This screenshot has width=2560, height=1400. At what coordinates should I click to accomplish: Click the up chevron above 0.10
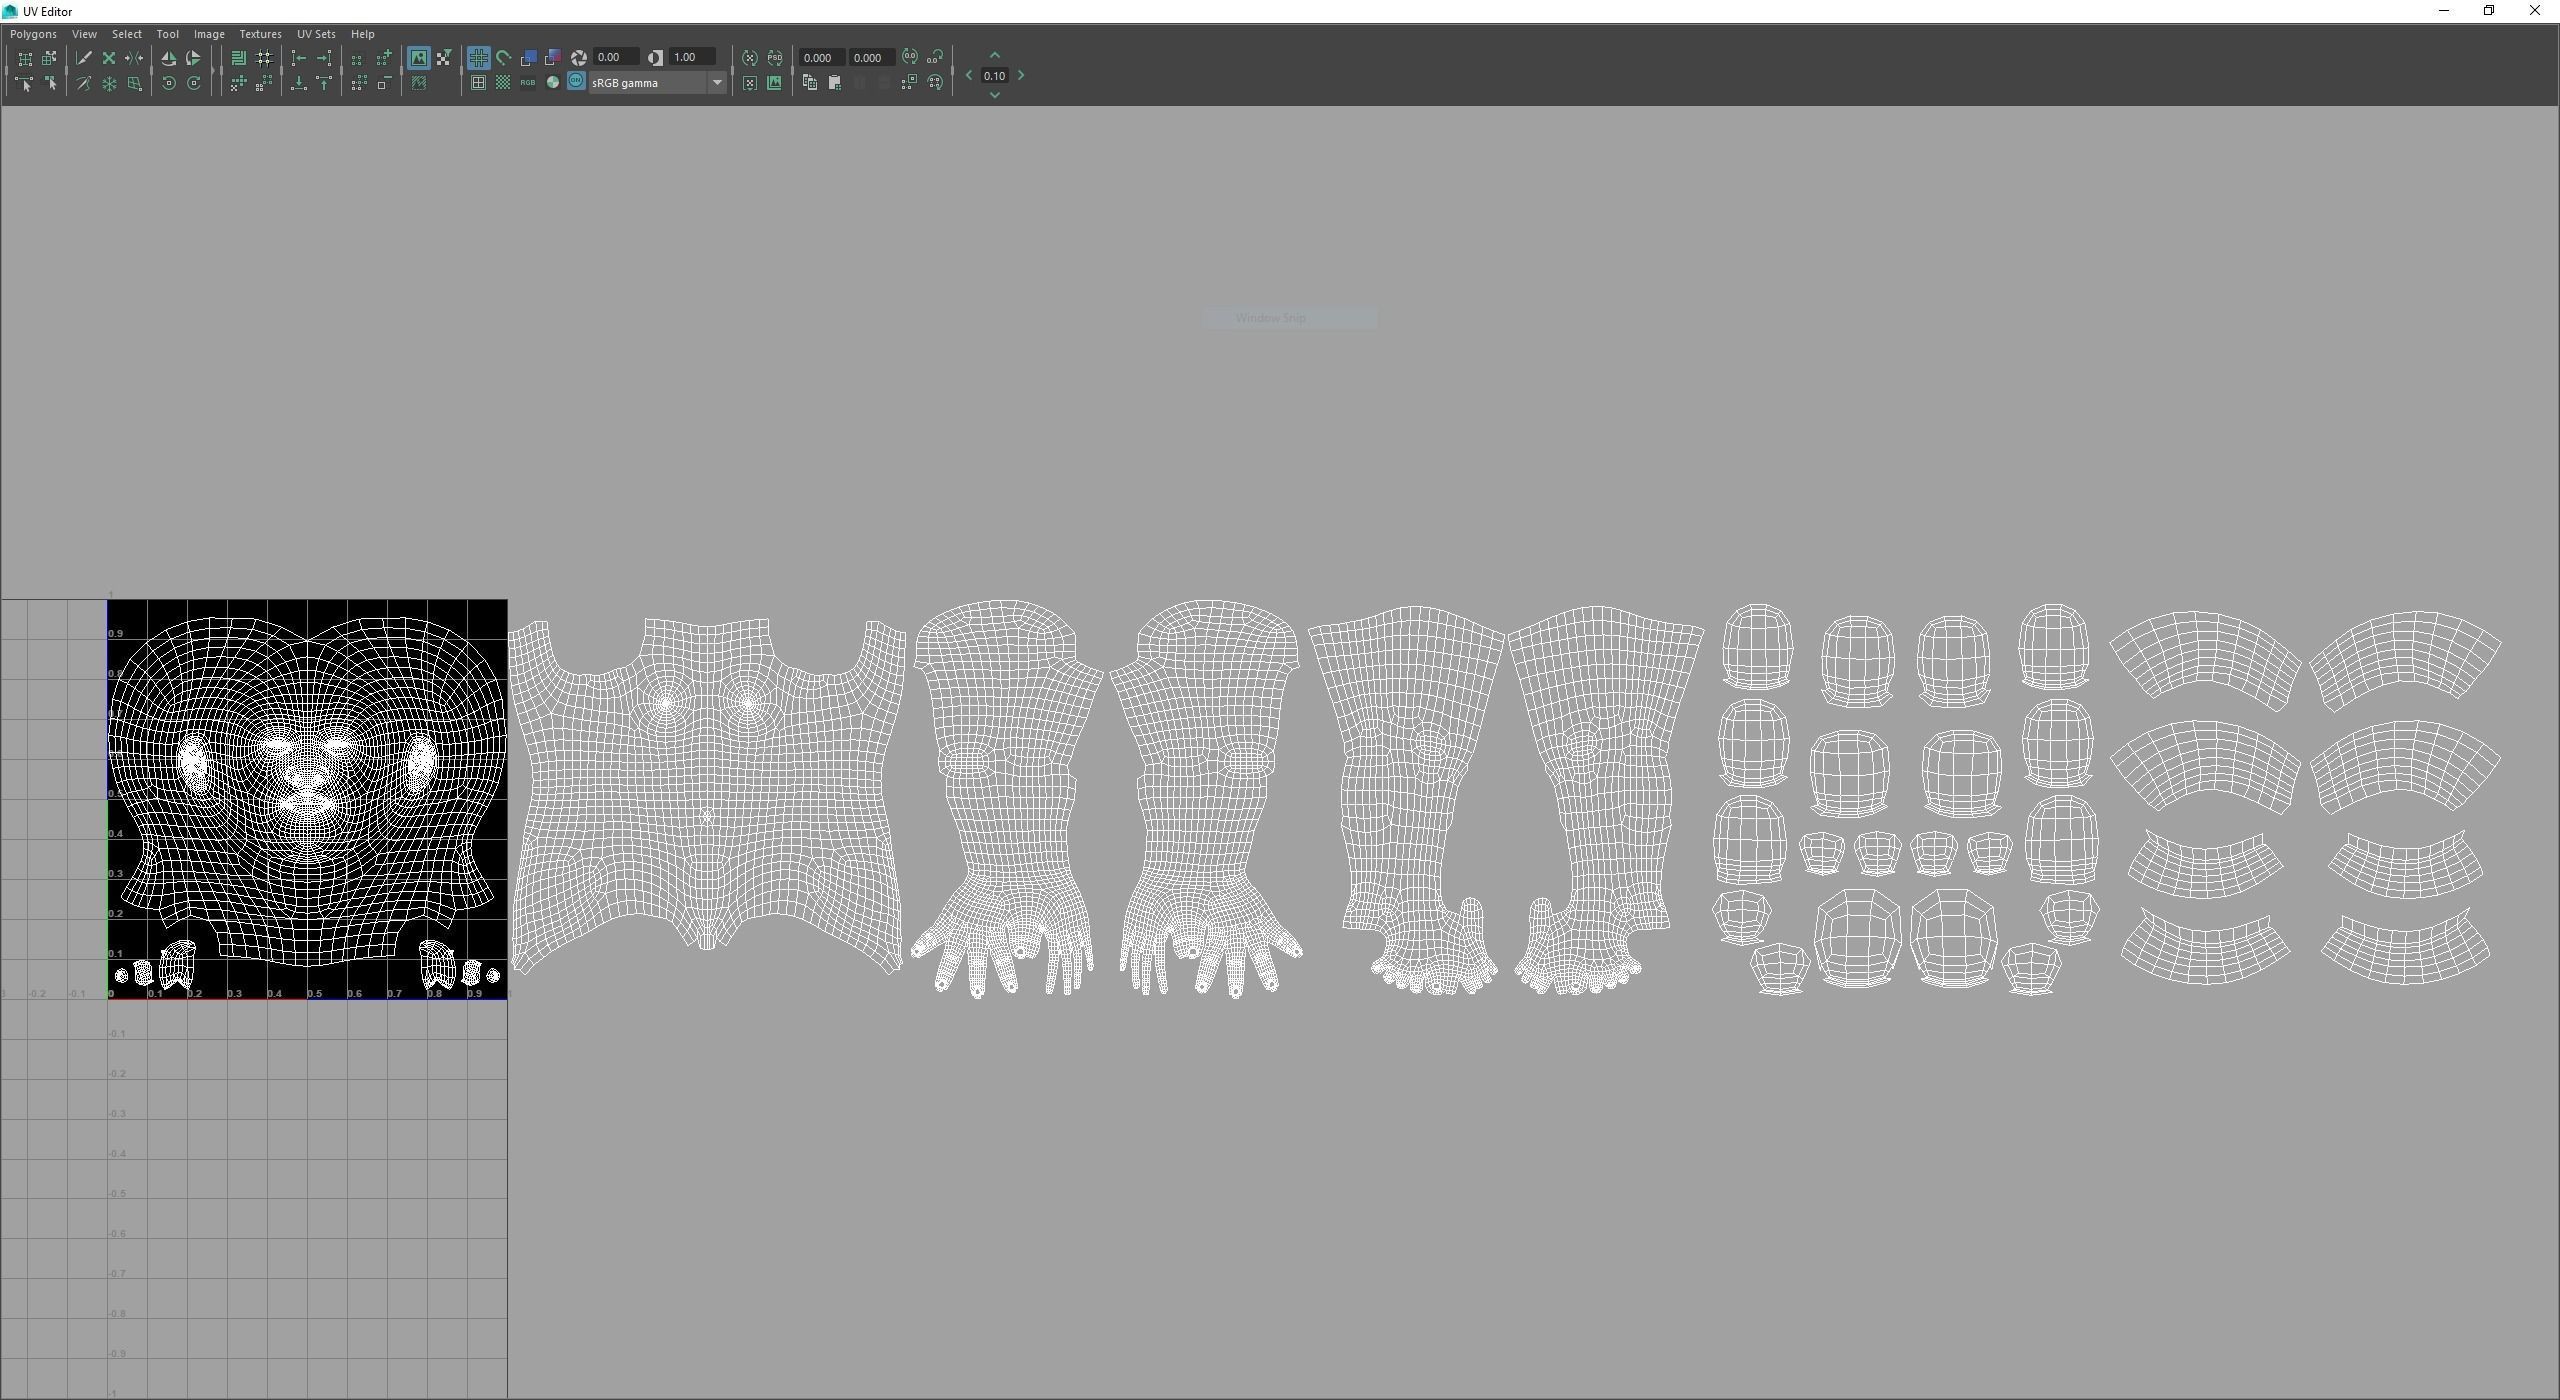point(994,56)
